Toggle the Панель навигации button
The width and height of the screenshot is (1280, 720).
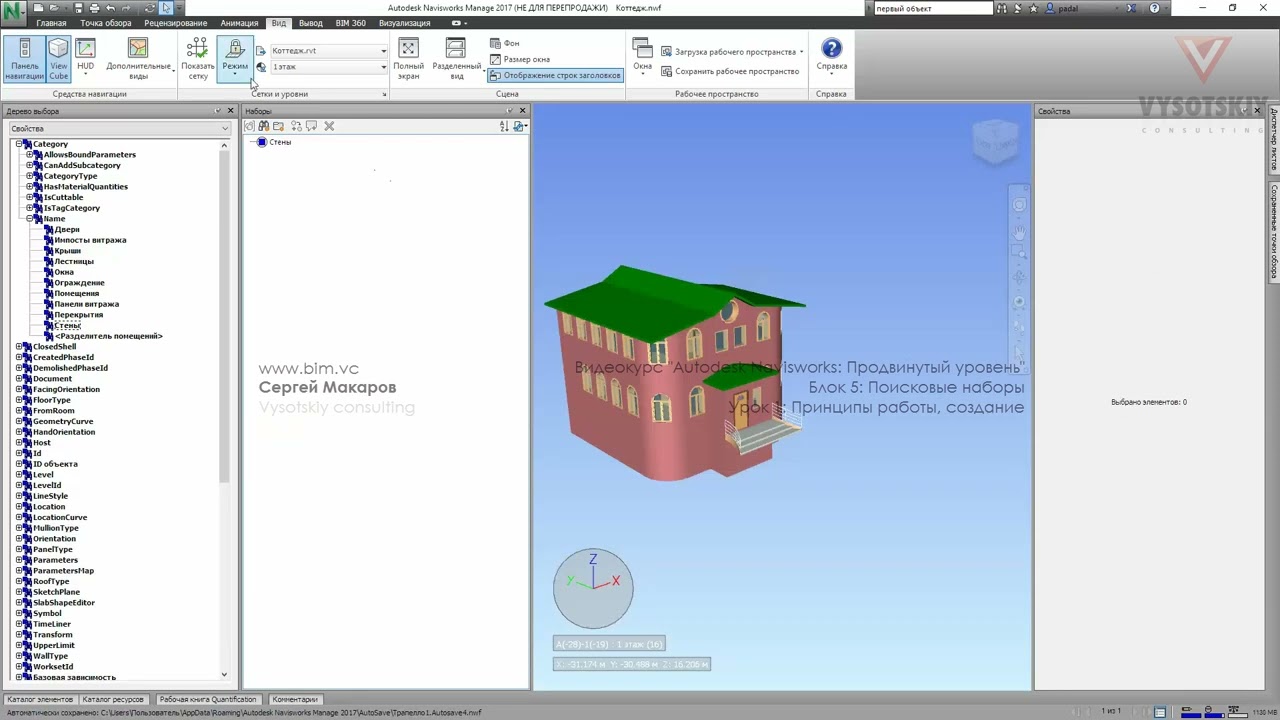coord(25,59)
